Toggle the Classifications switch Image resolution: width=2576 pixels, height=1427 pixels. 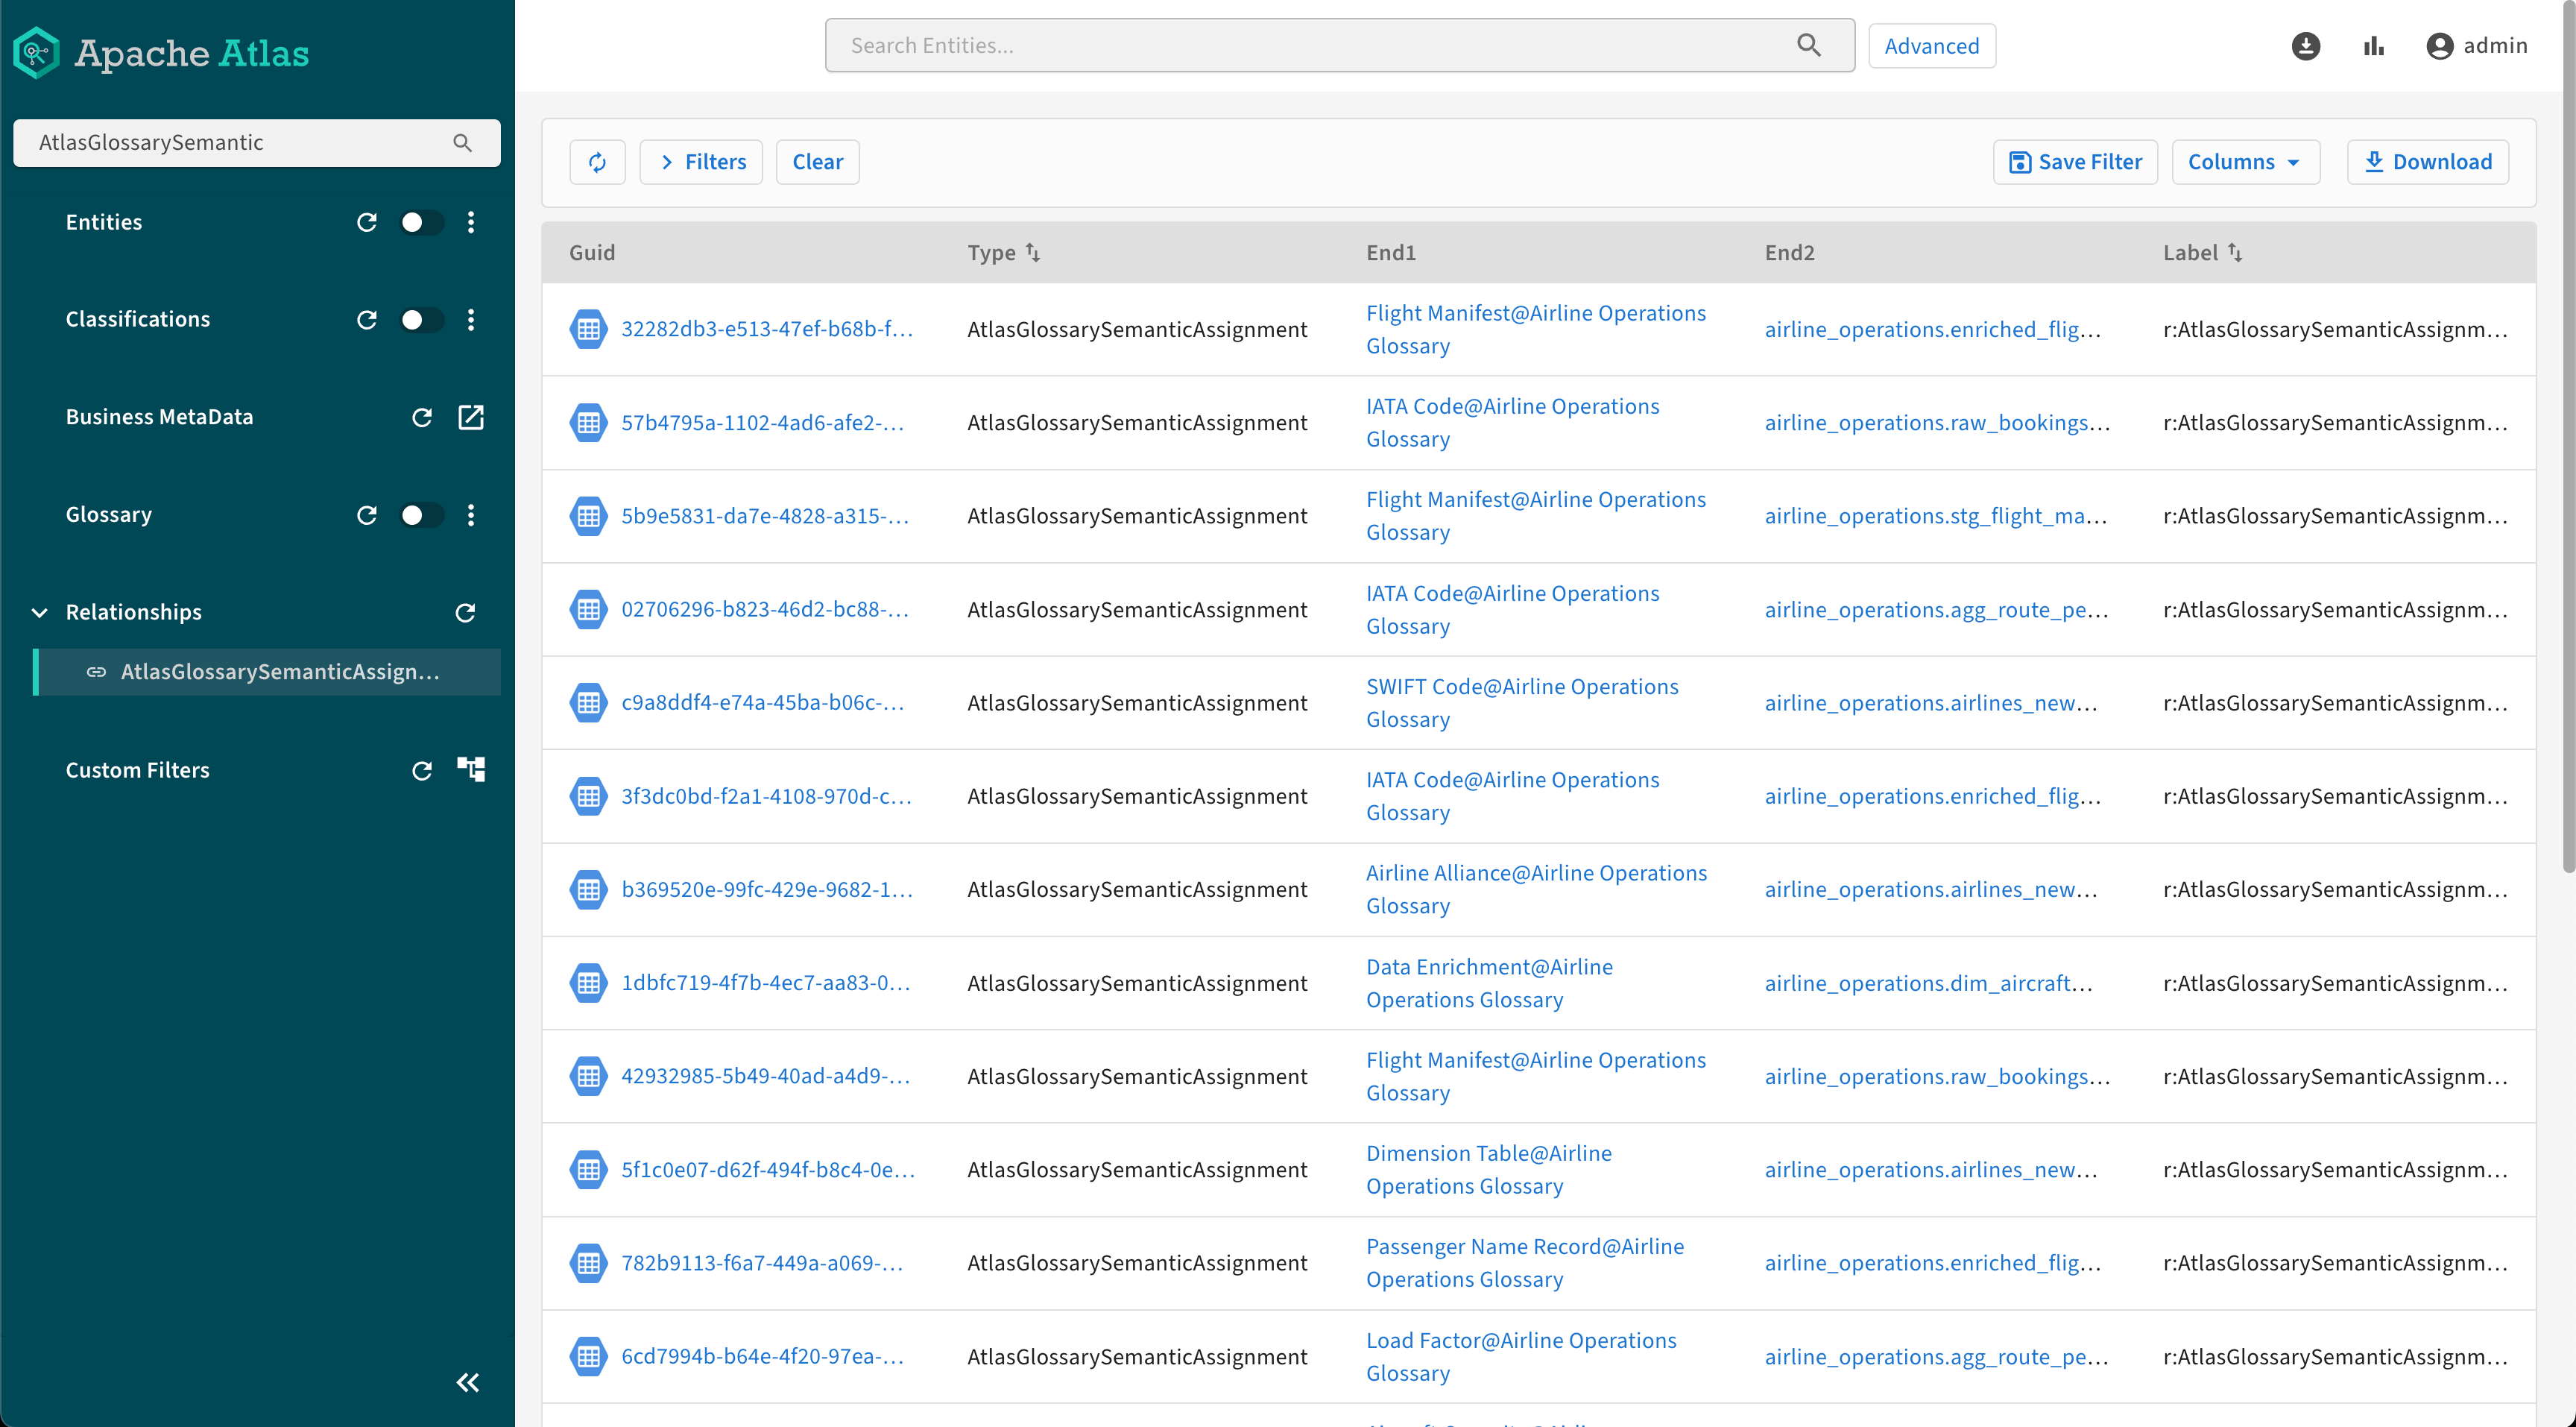pos(420,319)
